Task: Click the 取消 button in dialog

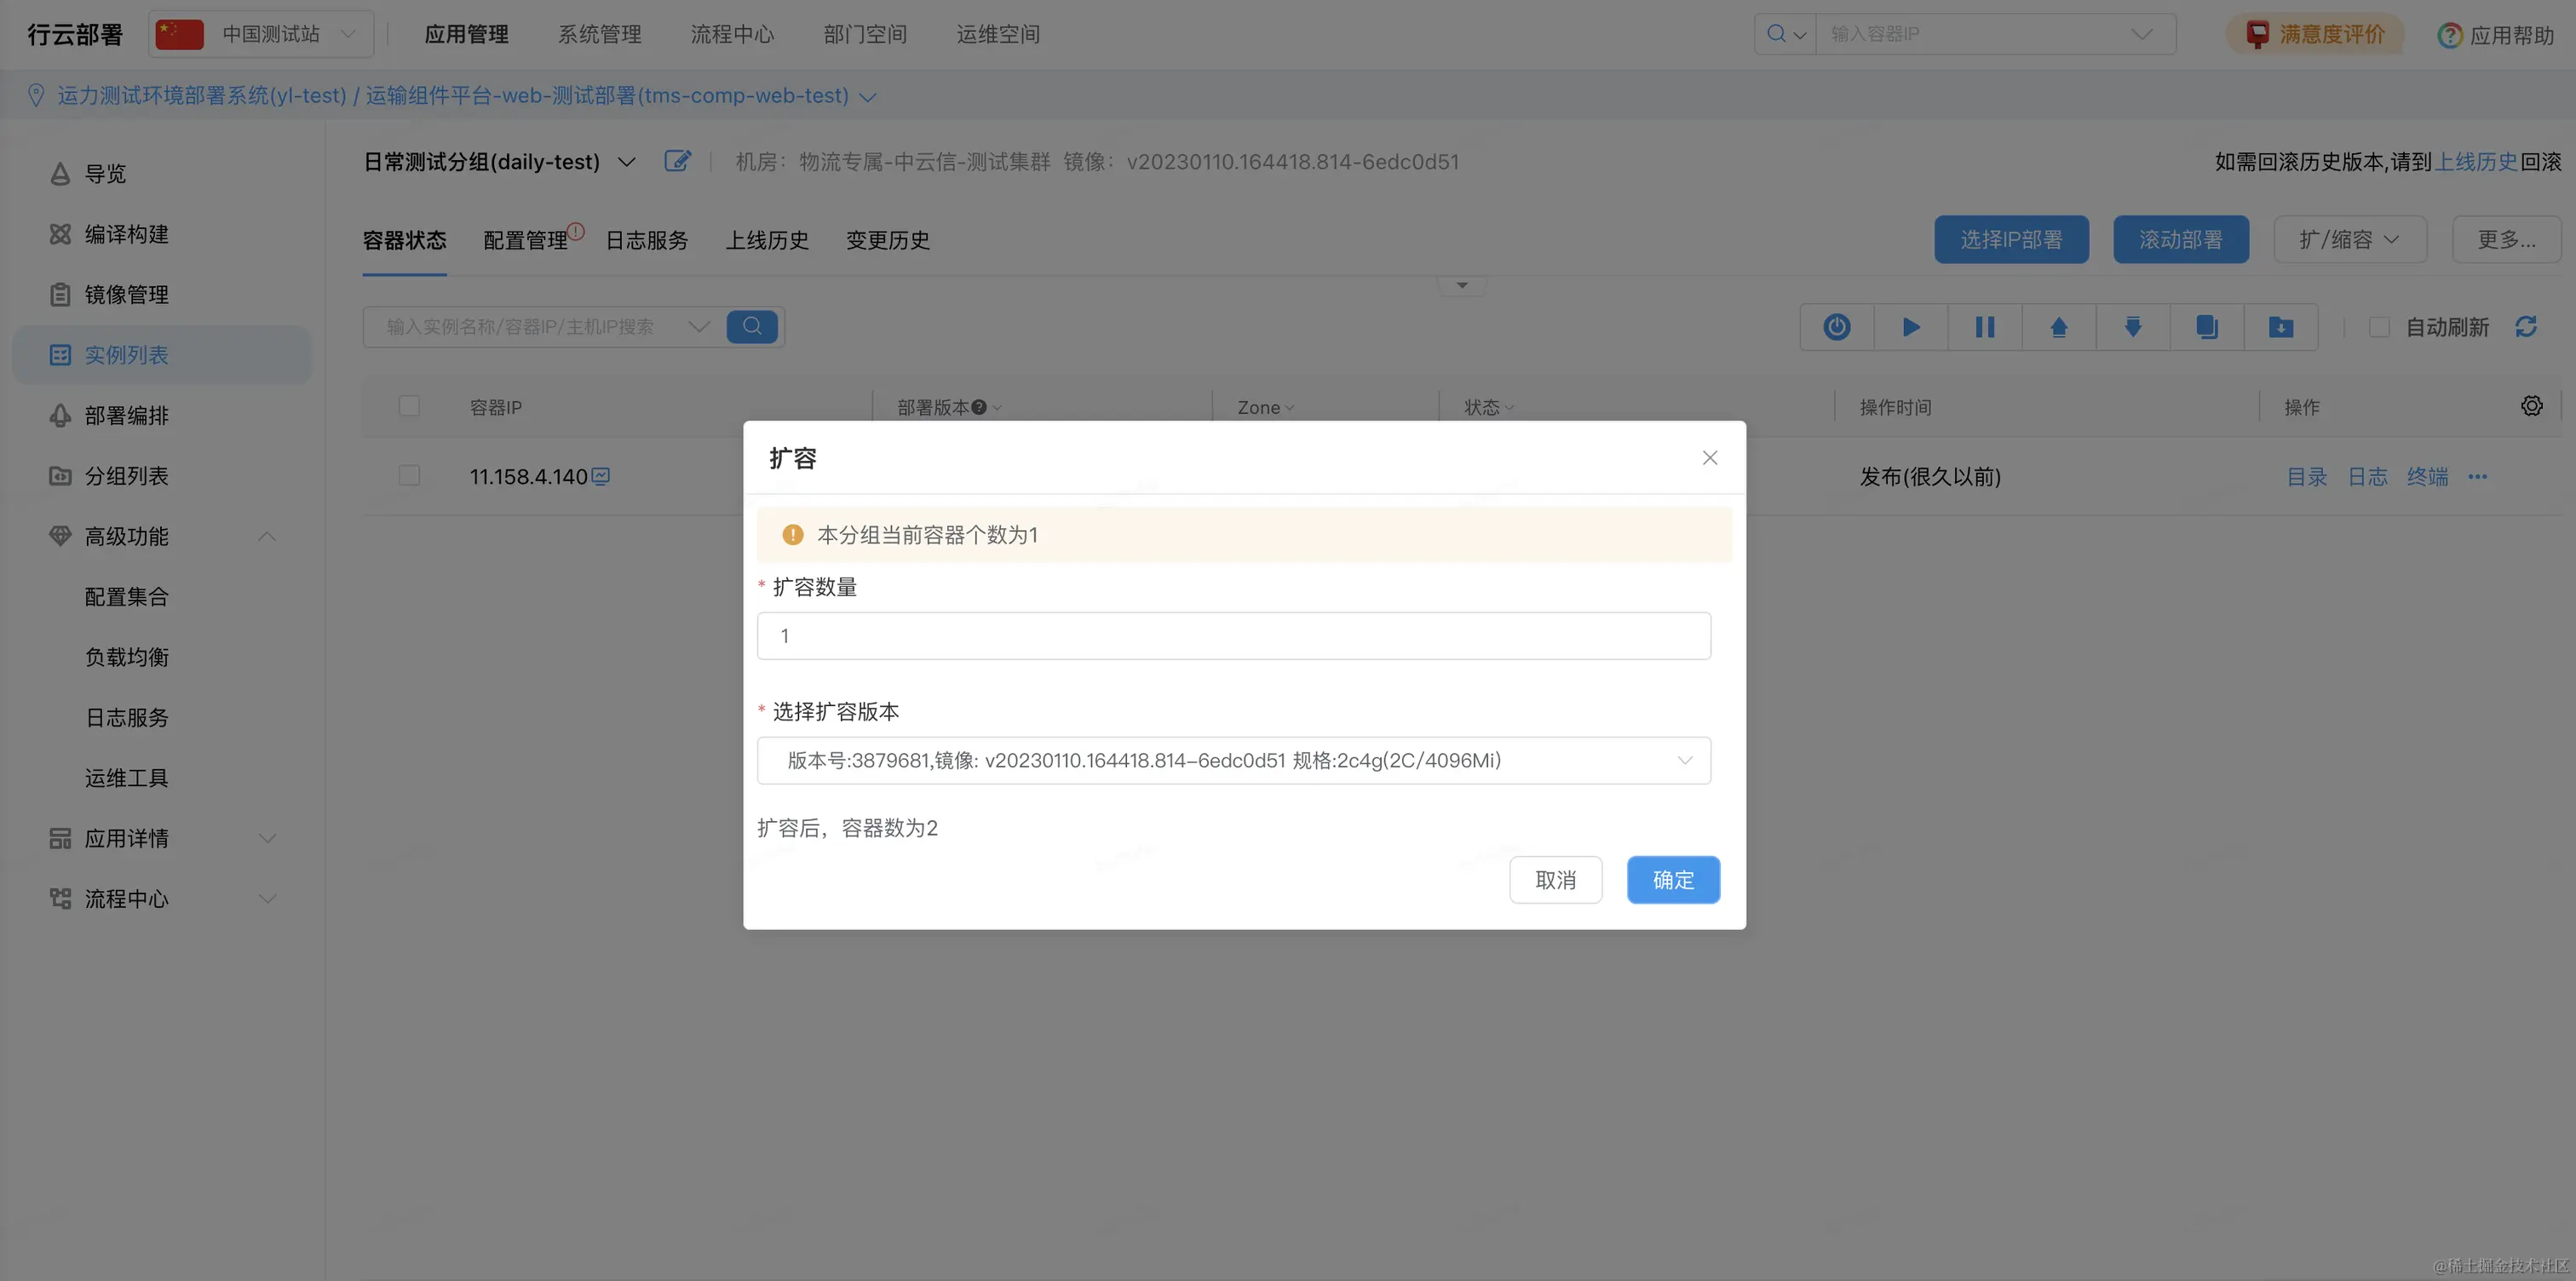Action: (x=1555, y=880)
